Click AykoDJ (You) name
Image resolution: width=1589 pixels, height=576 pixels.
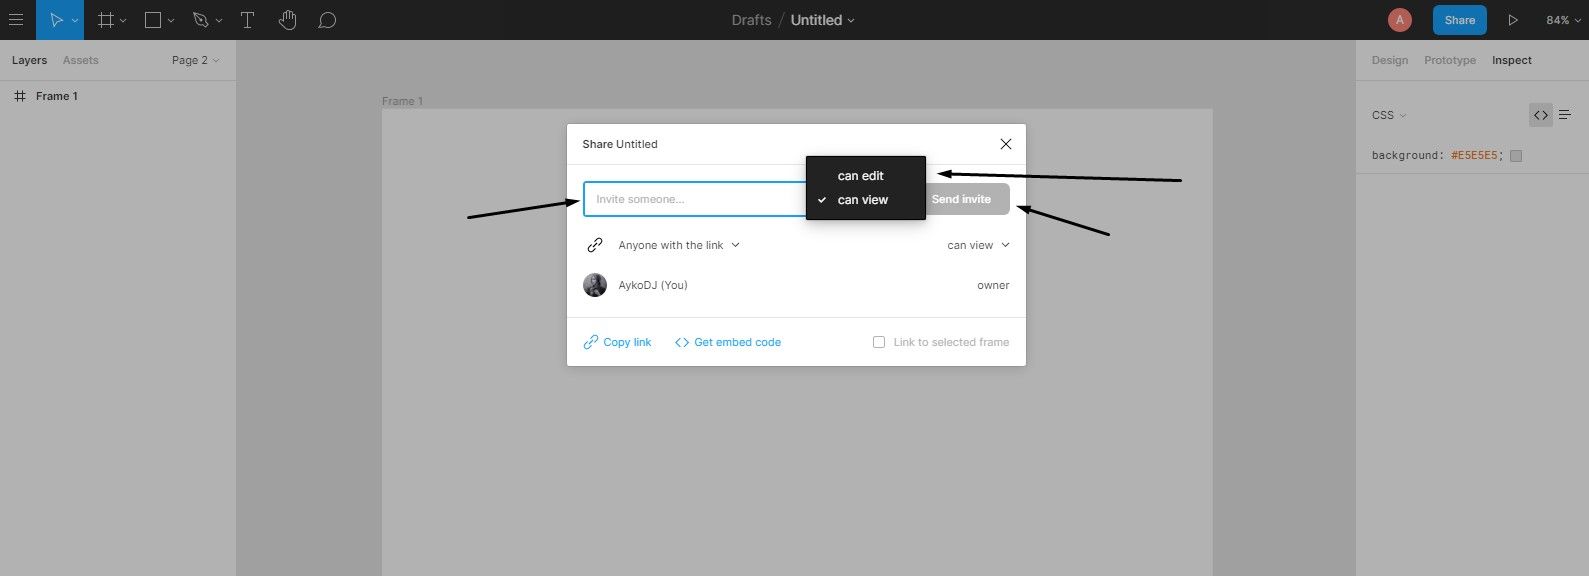pyautogui.click(x=653, y=285)
